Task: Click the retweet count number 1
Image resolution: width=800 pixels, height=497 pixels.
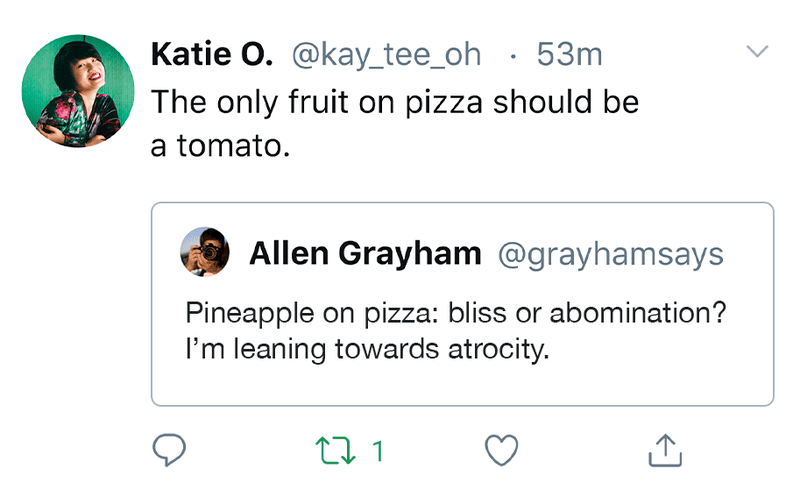Action: point(378,452)
